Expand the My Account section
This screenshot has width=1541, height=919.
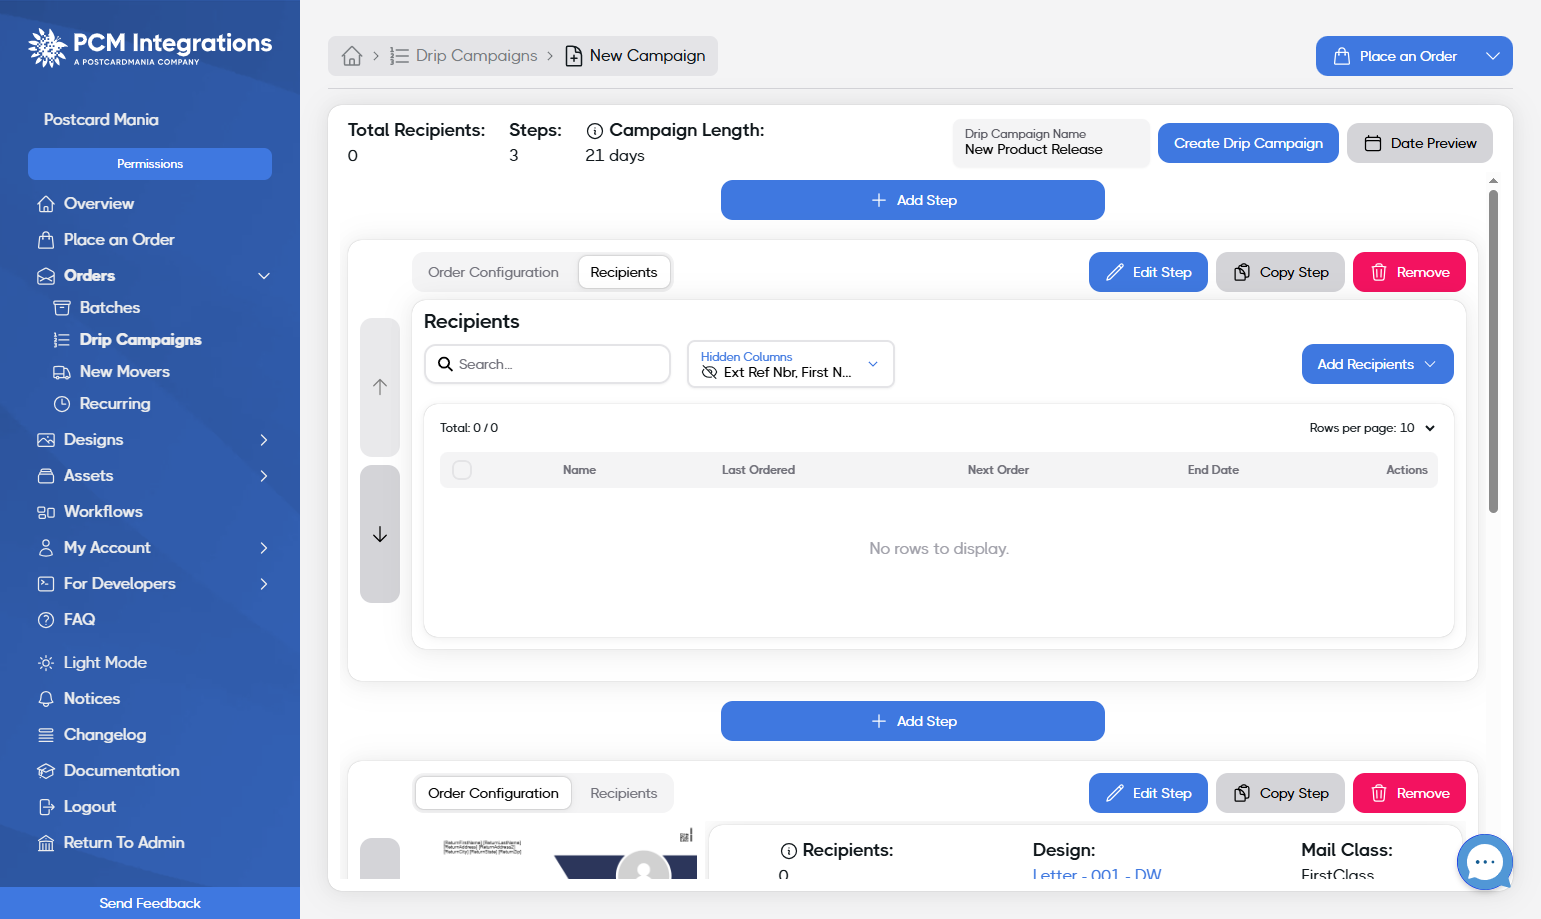tap(264, 548)
